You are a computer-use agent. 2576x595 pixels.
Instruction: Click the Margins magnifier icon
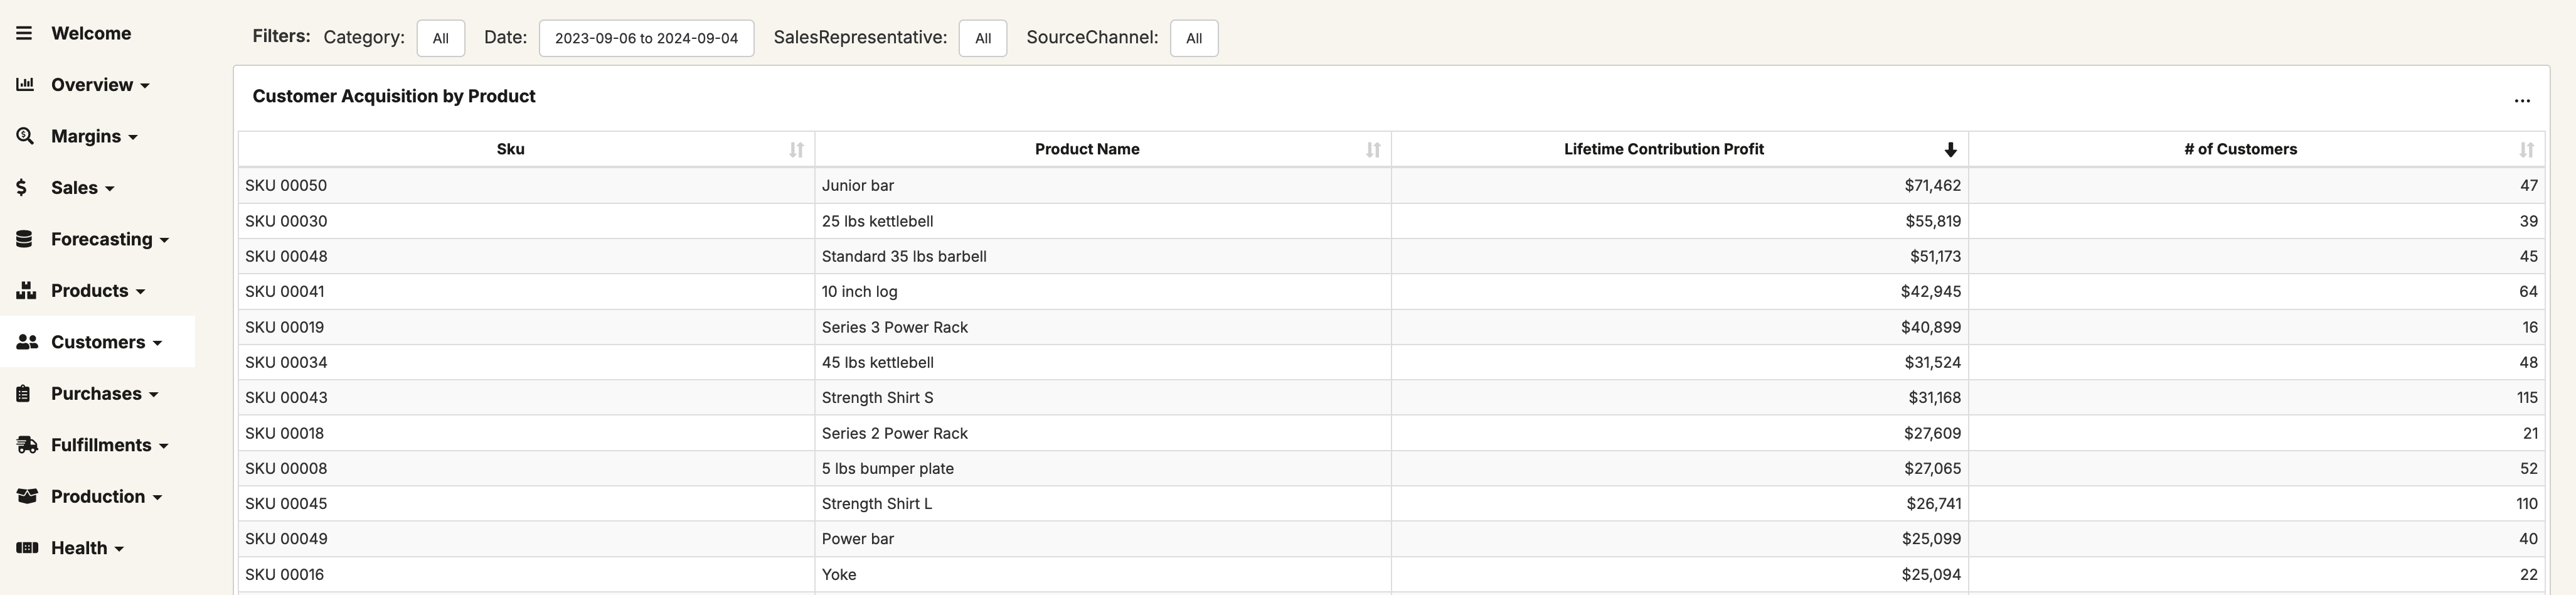[x=26, y=136]
